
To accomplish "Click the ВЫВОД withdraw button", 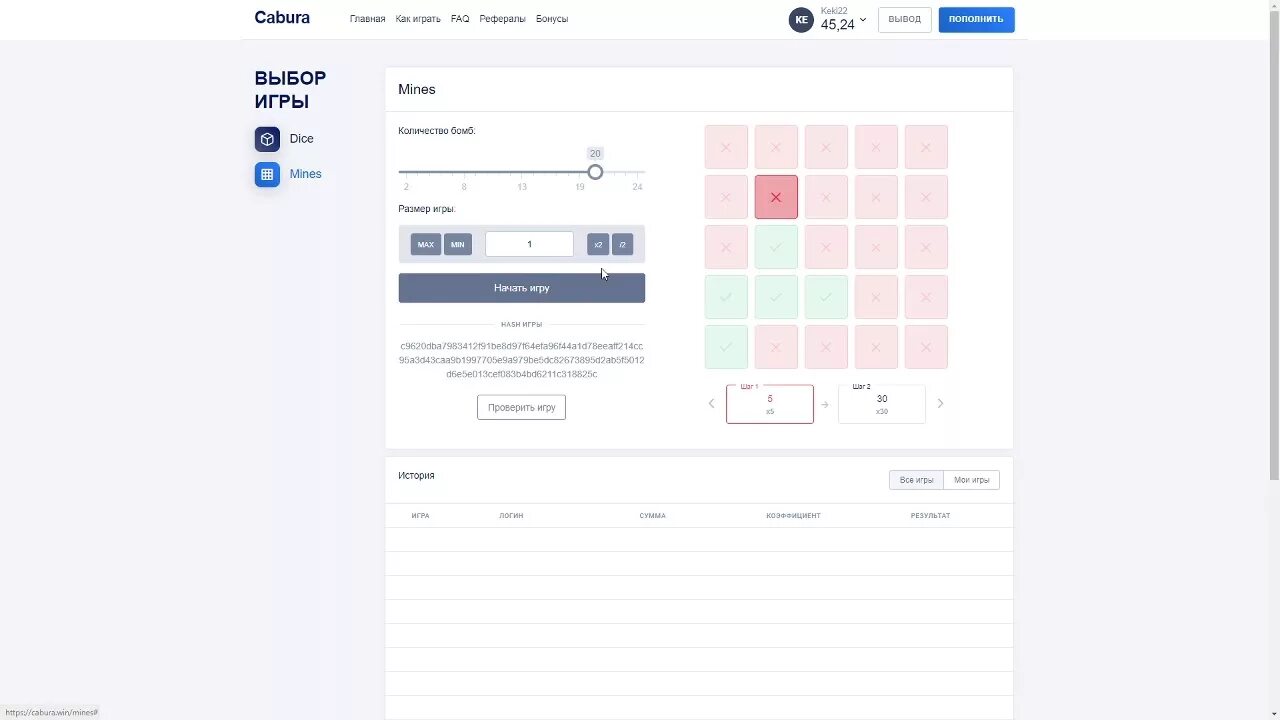I will tap(905, 20).
